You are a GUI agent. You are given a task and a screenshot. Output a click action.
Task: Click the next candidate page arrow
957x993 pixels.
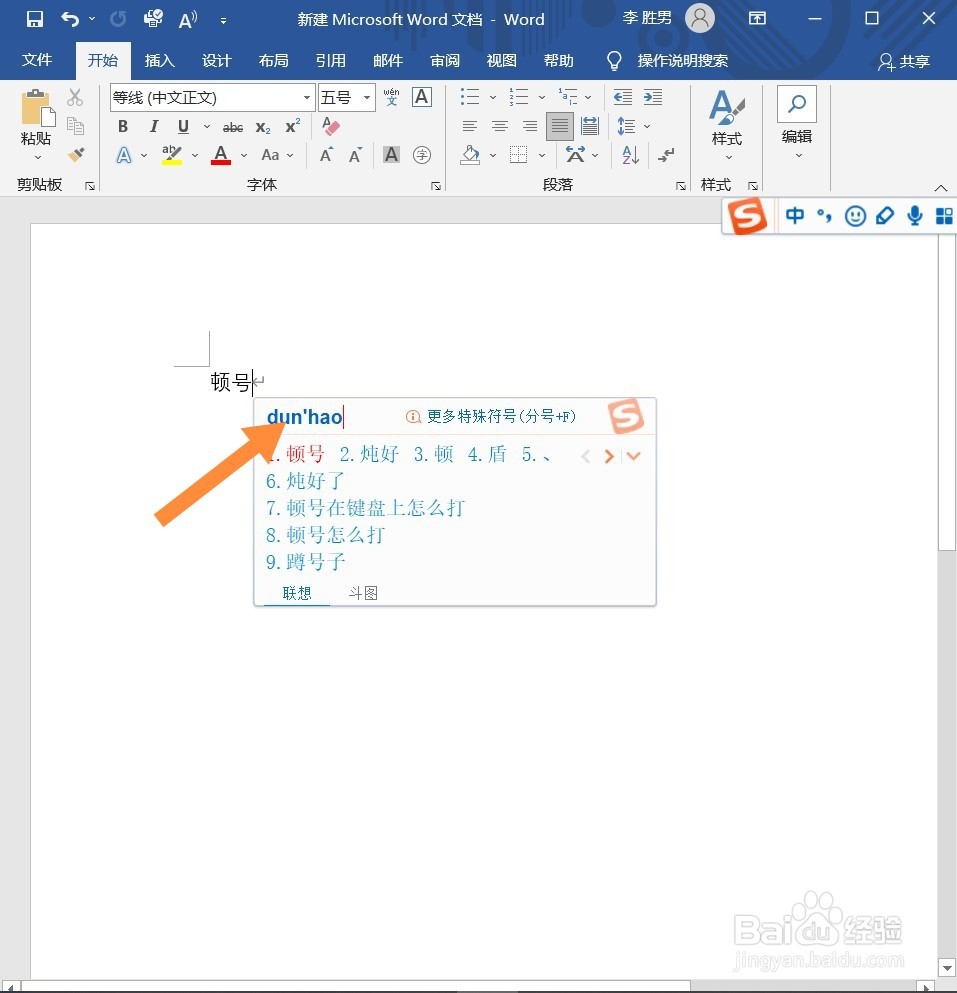[x=610, y=455]
